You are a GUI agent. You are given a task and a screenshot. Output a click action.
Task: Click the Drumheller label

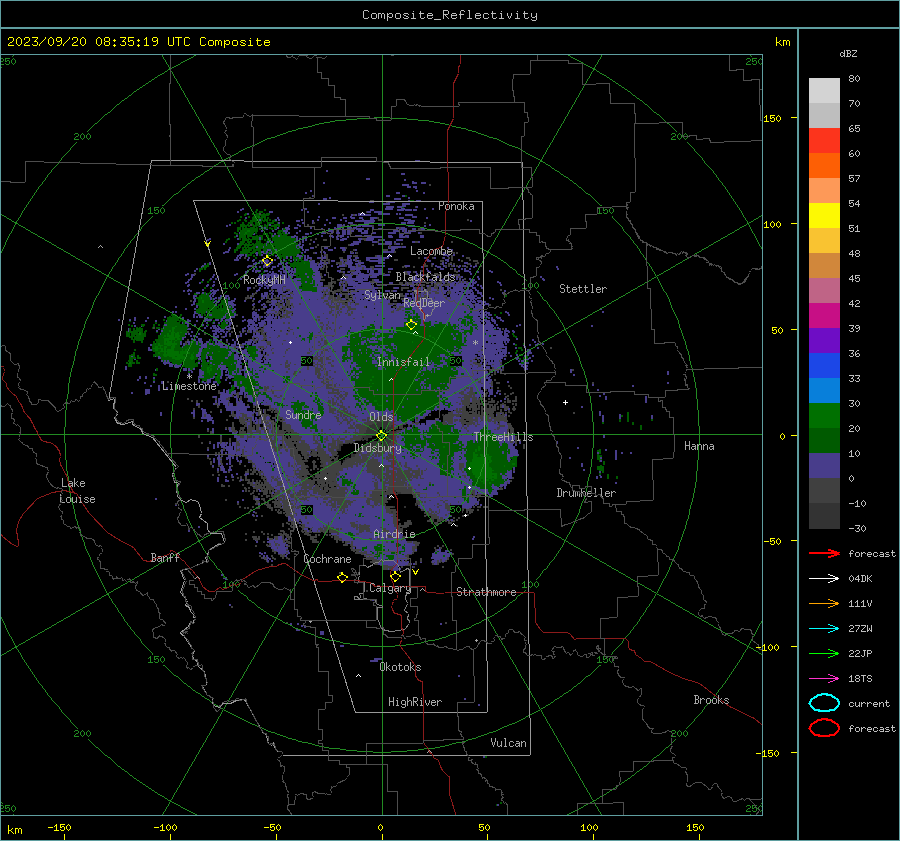tap(586, 493)
